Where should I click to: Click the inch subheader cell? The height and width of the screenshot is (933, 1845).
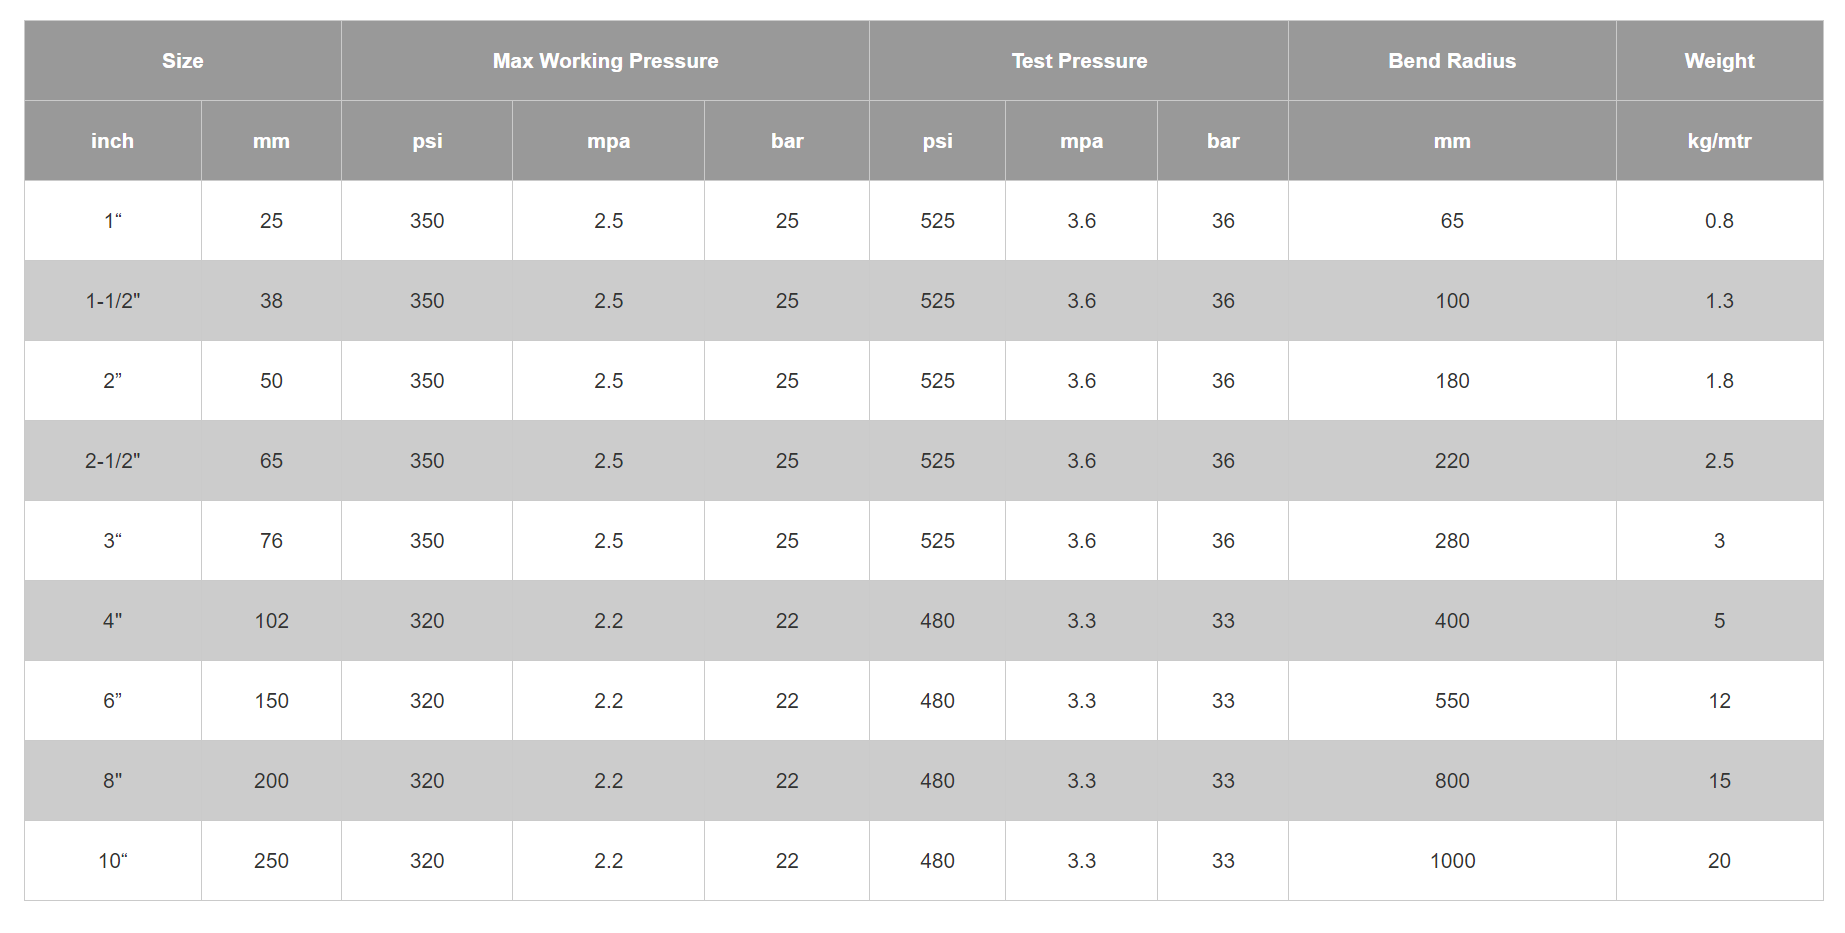click(112, 141)
